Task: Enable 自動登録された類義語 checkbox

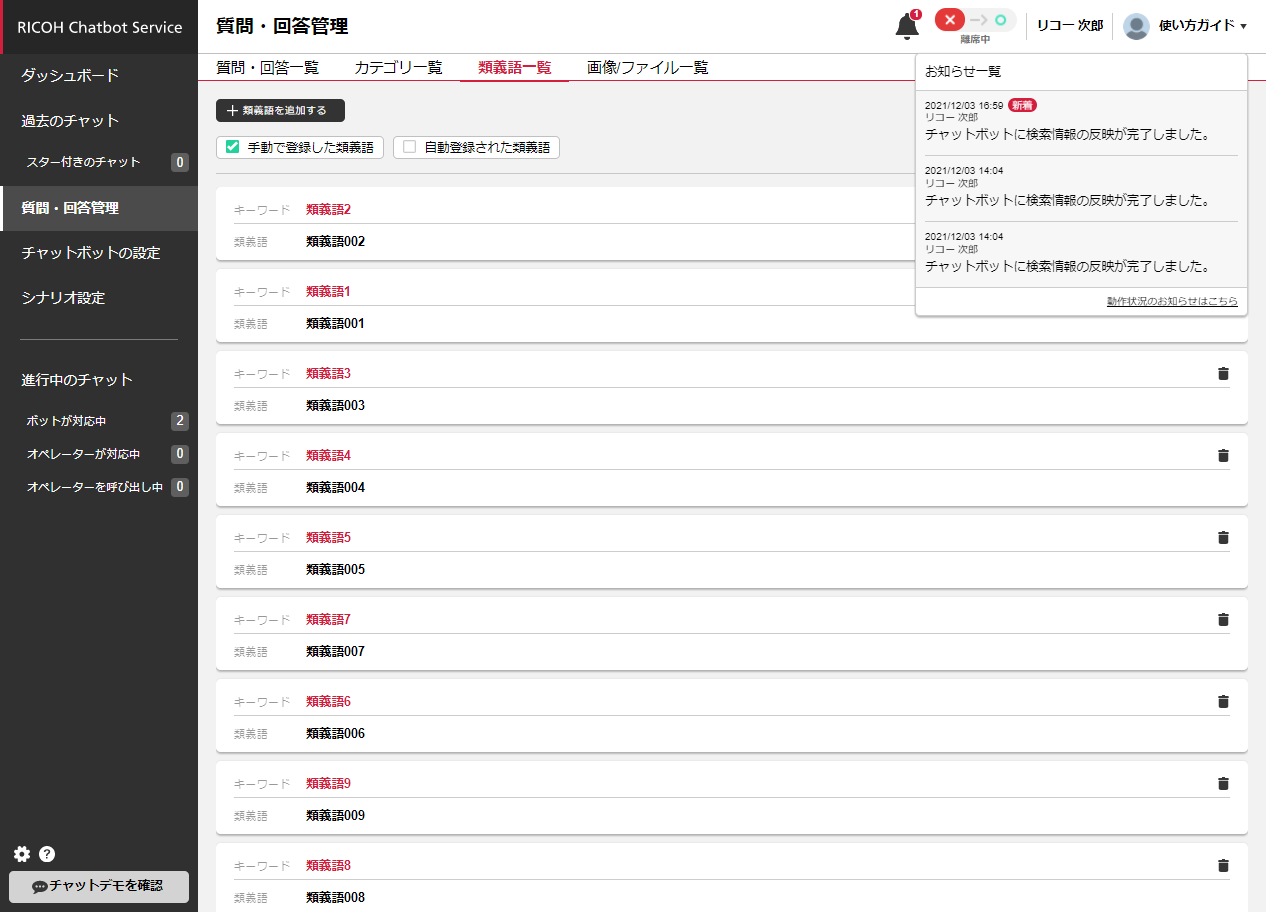Action: tap(409, 147)
